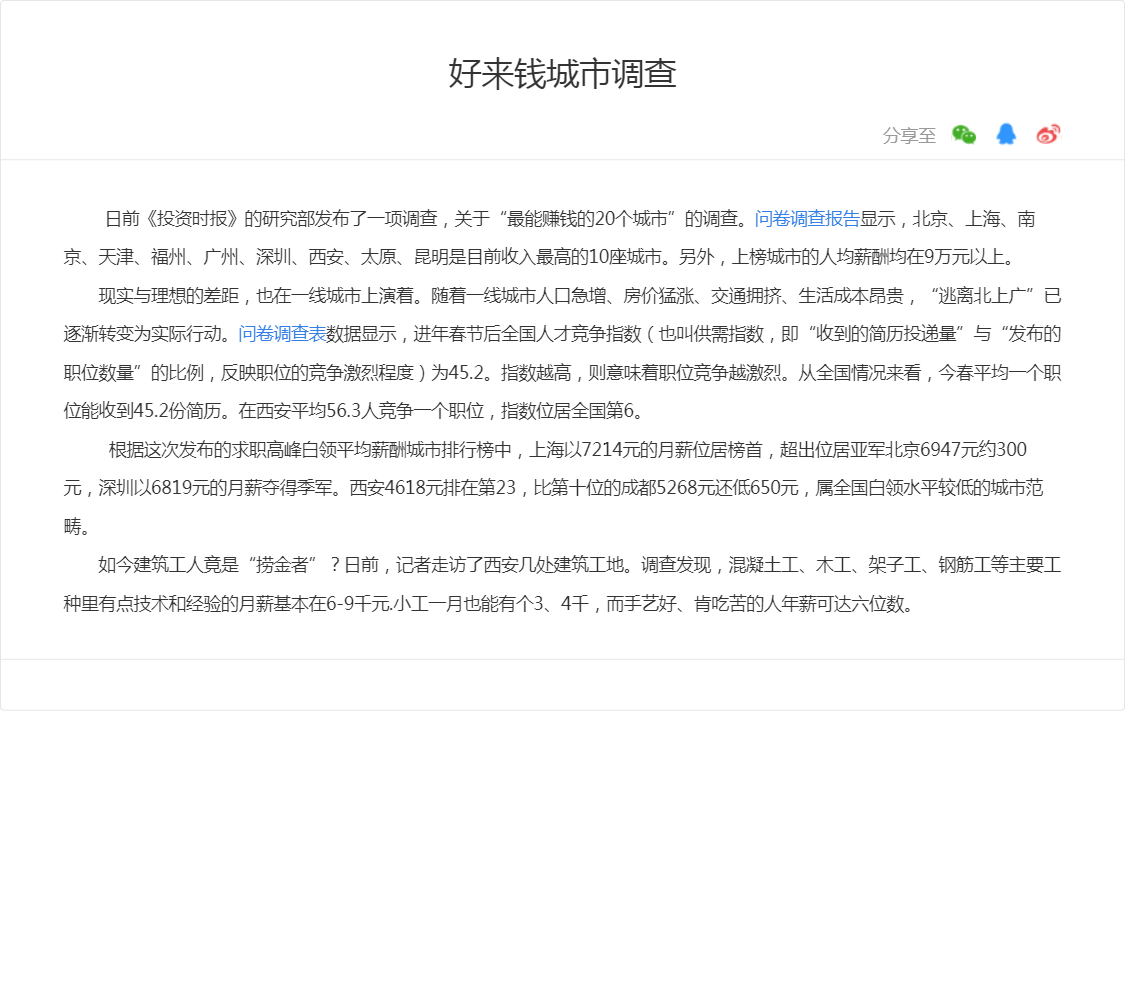Click the 分享至 label
Image resolution: width=1125 pixels, height=1000 pixels.
click(x=909, y=135)
